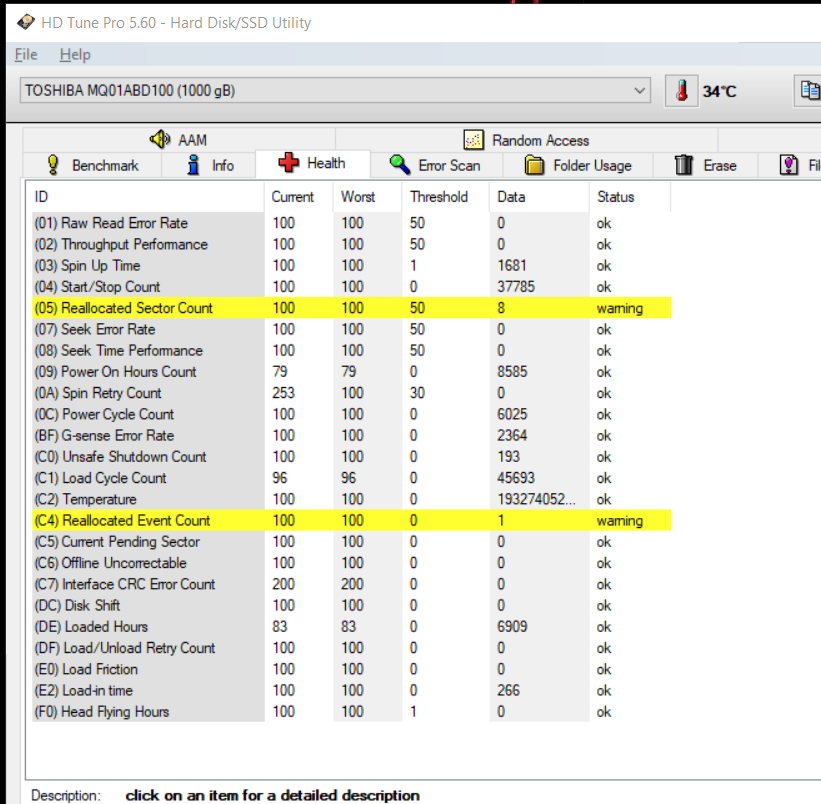Click the blue Info icon
821x804 pixels.
coord(193,165)
